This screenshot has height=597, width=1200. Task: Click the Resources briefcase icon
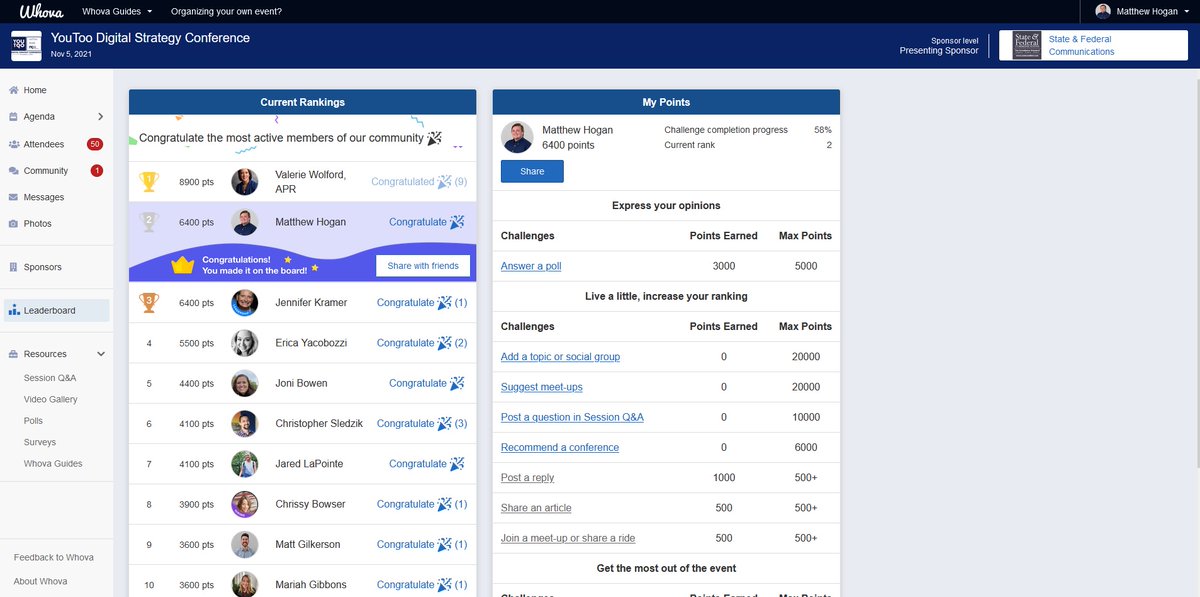click(13, 354)
